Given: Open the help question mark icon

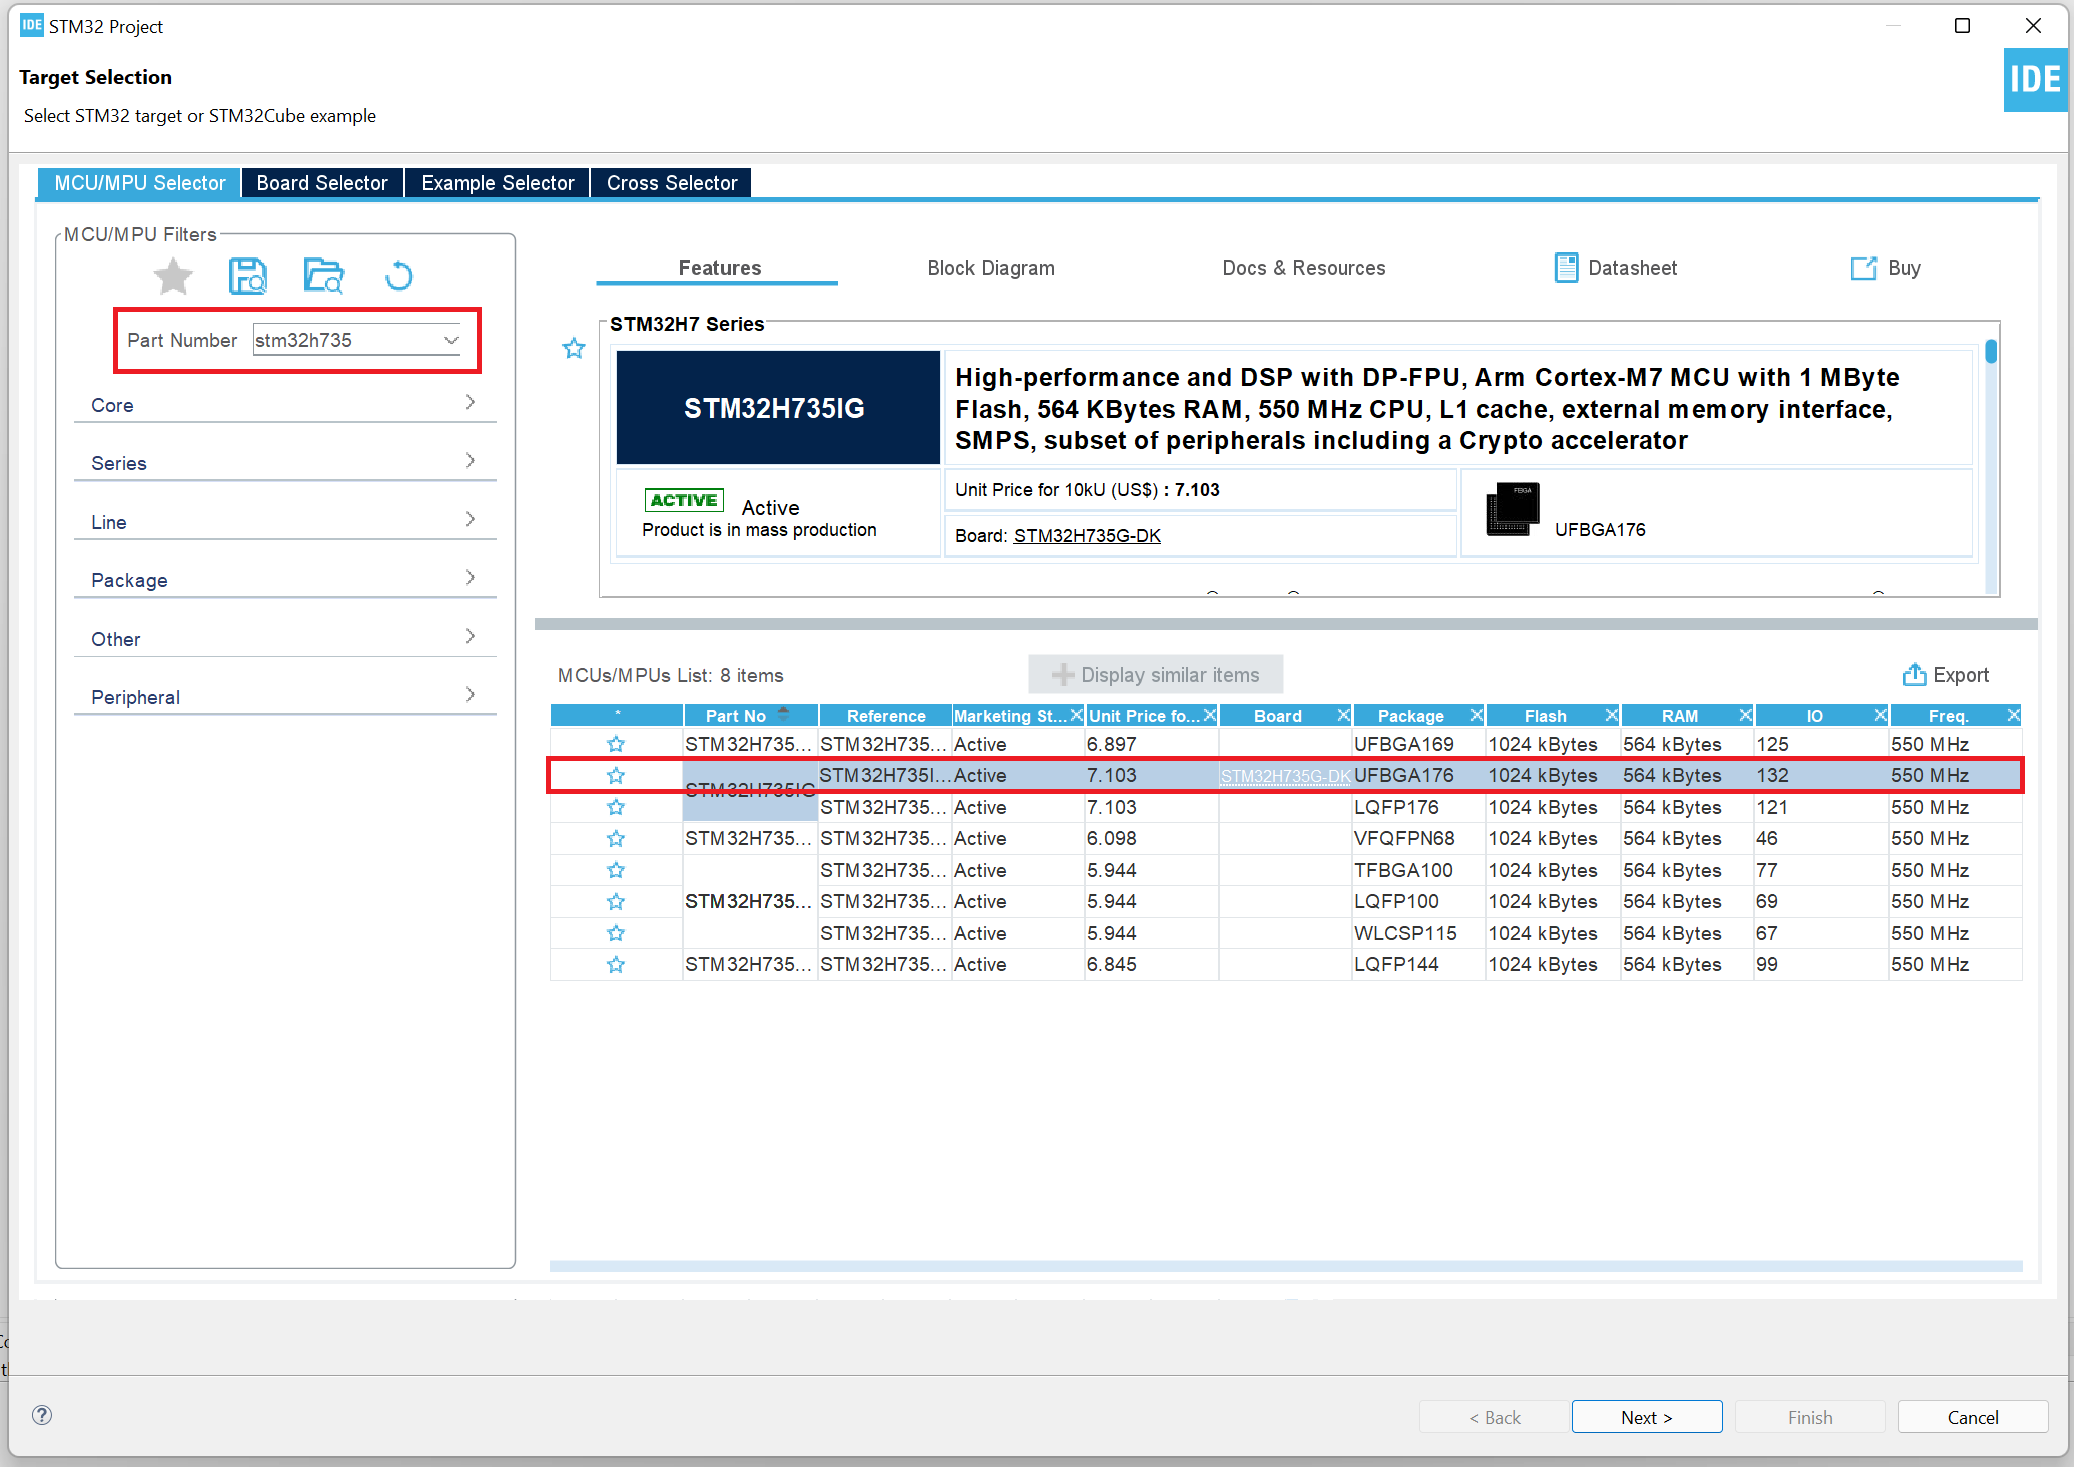Looking at the screenshot, I should click(x=42, y=1415).
